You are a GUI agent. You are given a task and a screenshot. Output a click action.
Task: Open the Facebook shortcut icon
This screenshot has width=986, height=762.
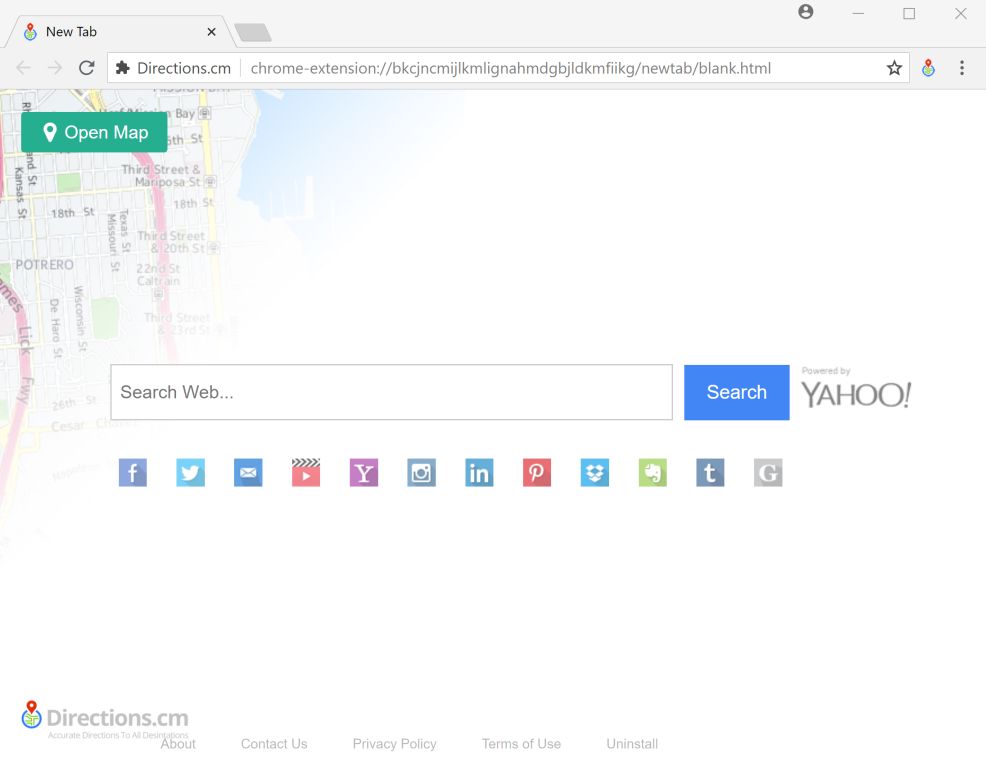[133, 473]
